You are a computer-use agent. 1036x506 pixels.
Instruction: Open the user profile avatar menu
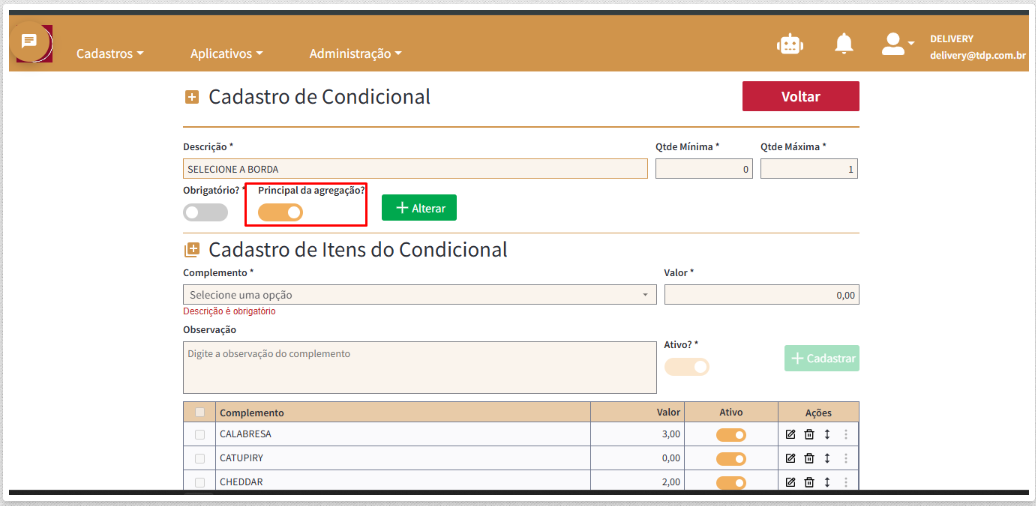click(897, 44)
